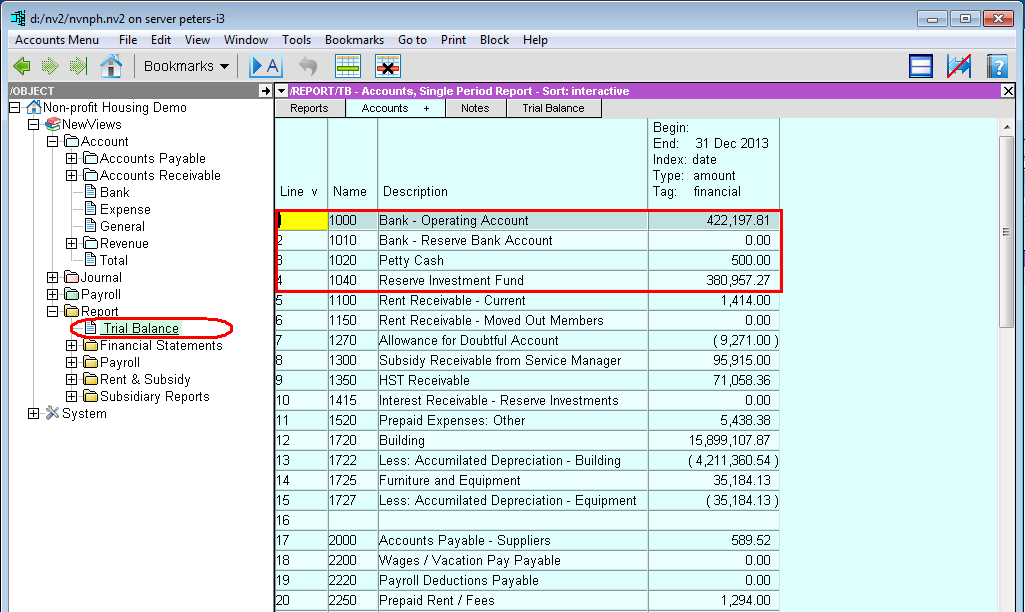Click the green table grid icon
Image resolution: width=1025 pixels, height=612 pixels.
coord(347,66)
